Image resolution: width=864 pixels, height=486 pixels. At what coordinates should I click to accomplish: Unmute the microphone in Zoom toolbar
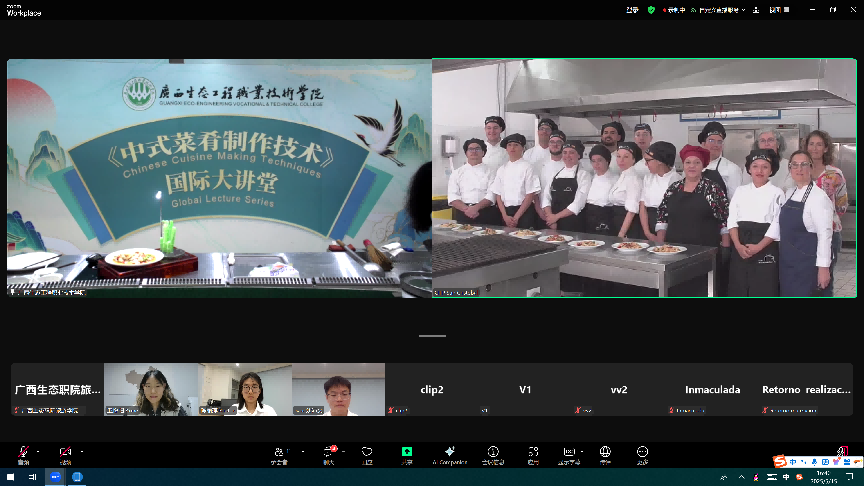(x=23, y=455)
